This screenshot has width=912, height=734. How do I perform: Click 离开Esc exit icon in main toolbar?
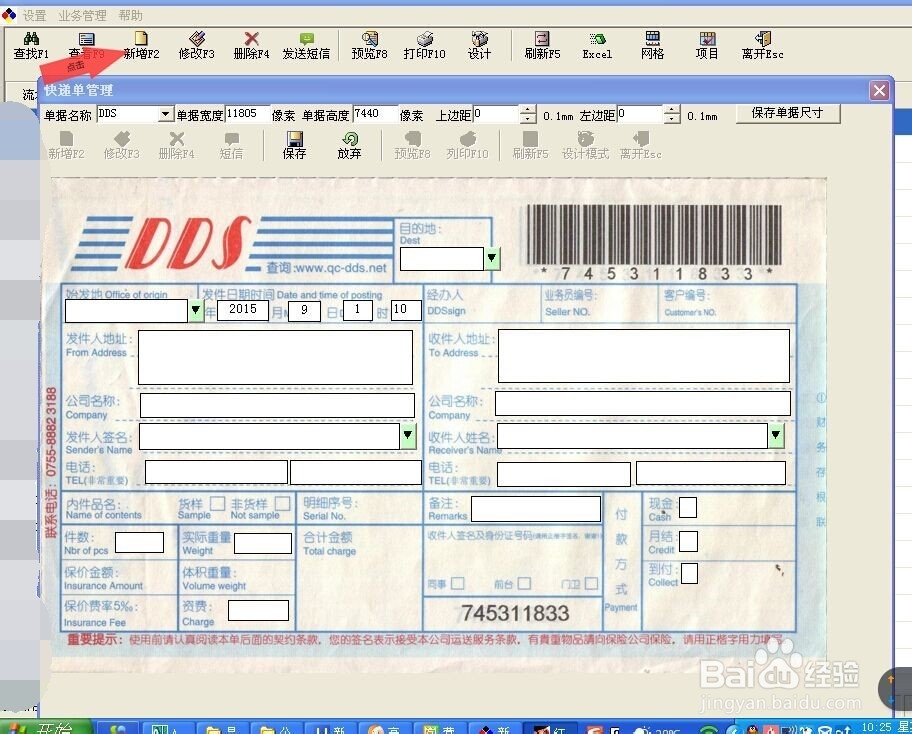pyautogui.click(x=763, y=39)
